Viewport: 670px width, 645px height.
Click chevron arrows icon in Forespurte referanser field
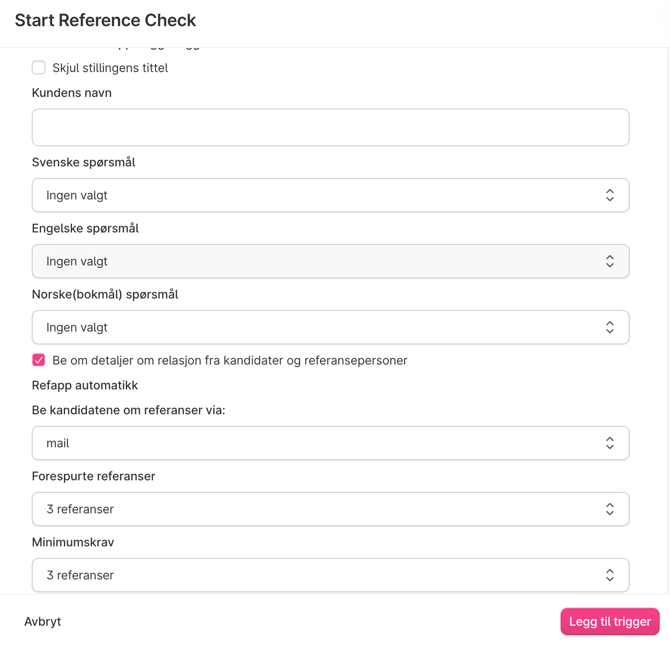tap(610, 509)
